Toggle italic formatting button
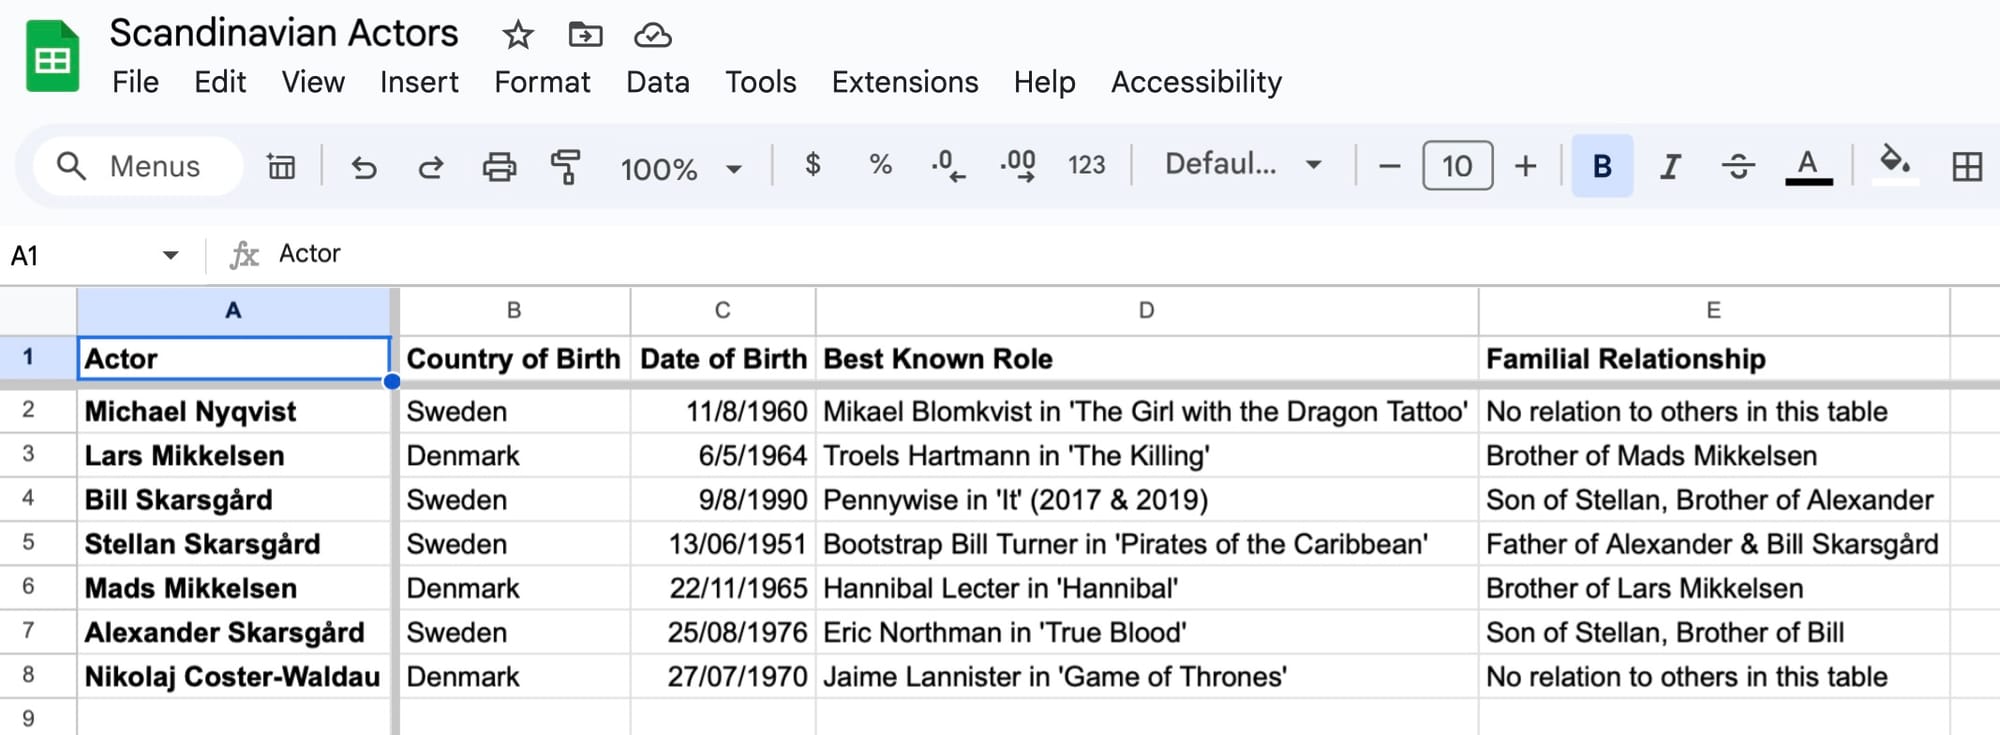The image size is (2000, 735). pos(1669,167)
